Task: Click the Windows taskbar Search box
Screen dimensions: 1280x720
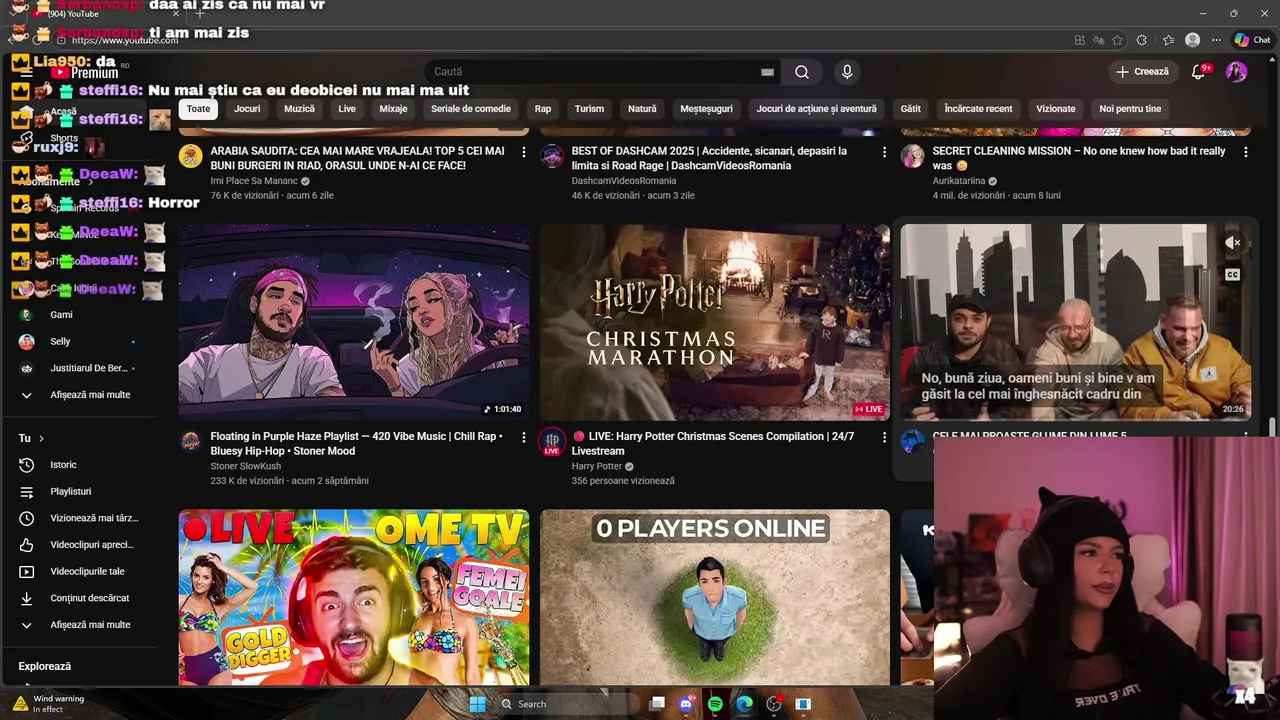Action: pyautogui.click(x=567, y=704)
